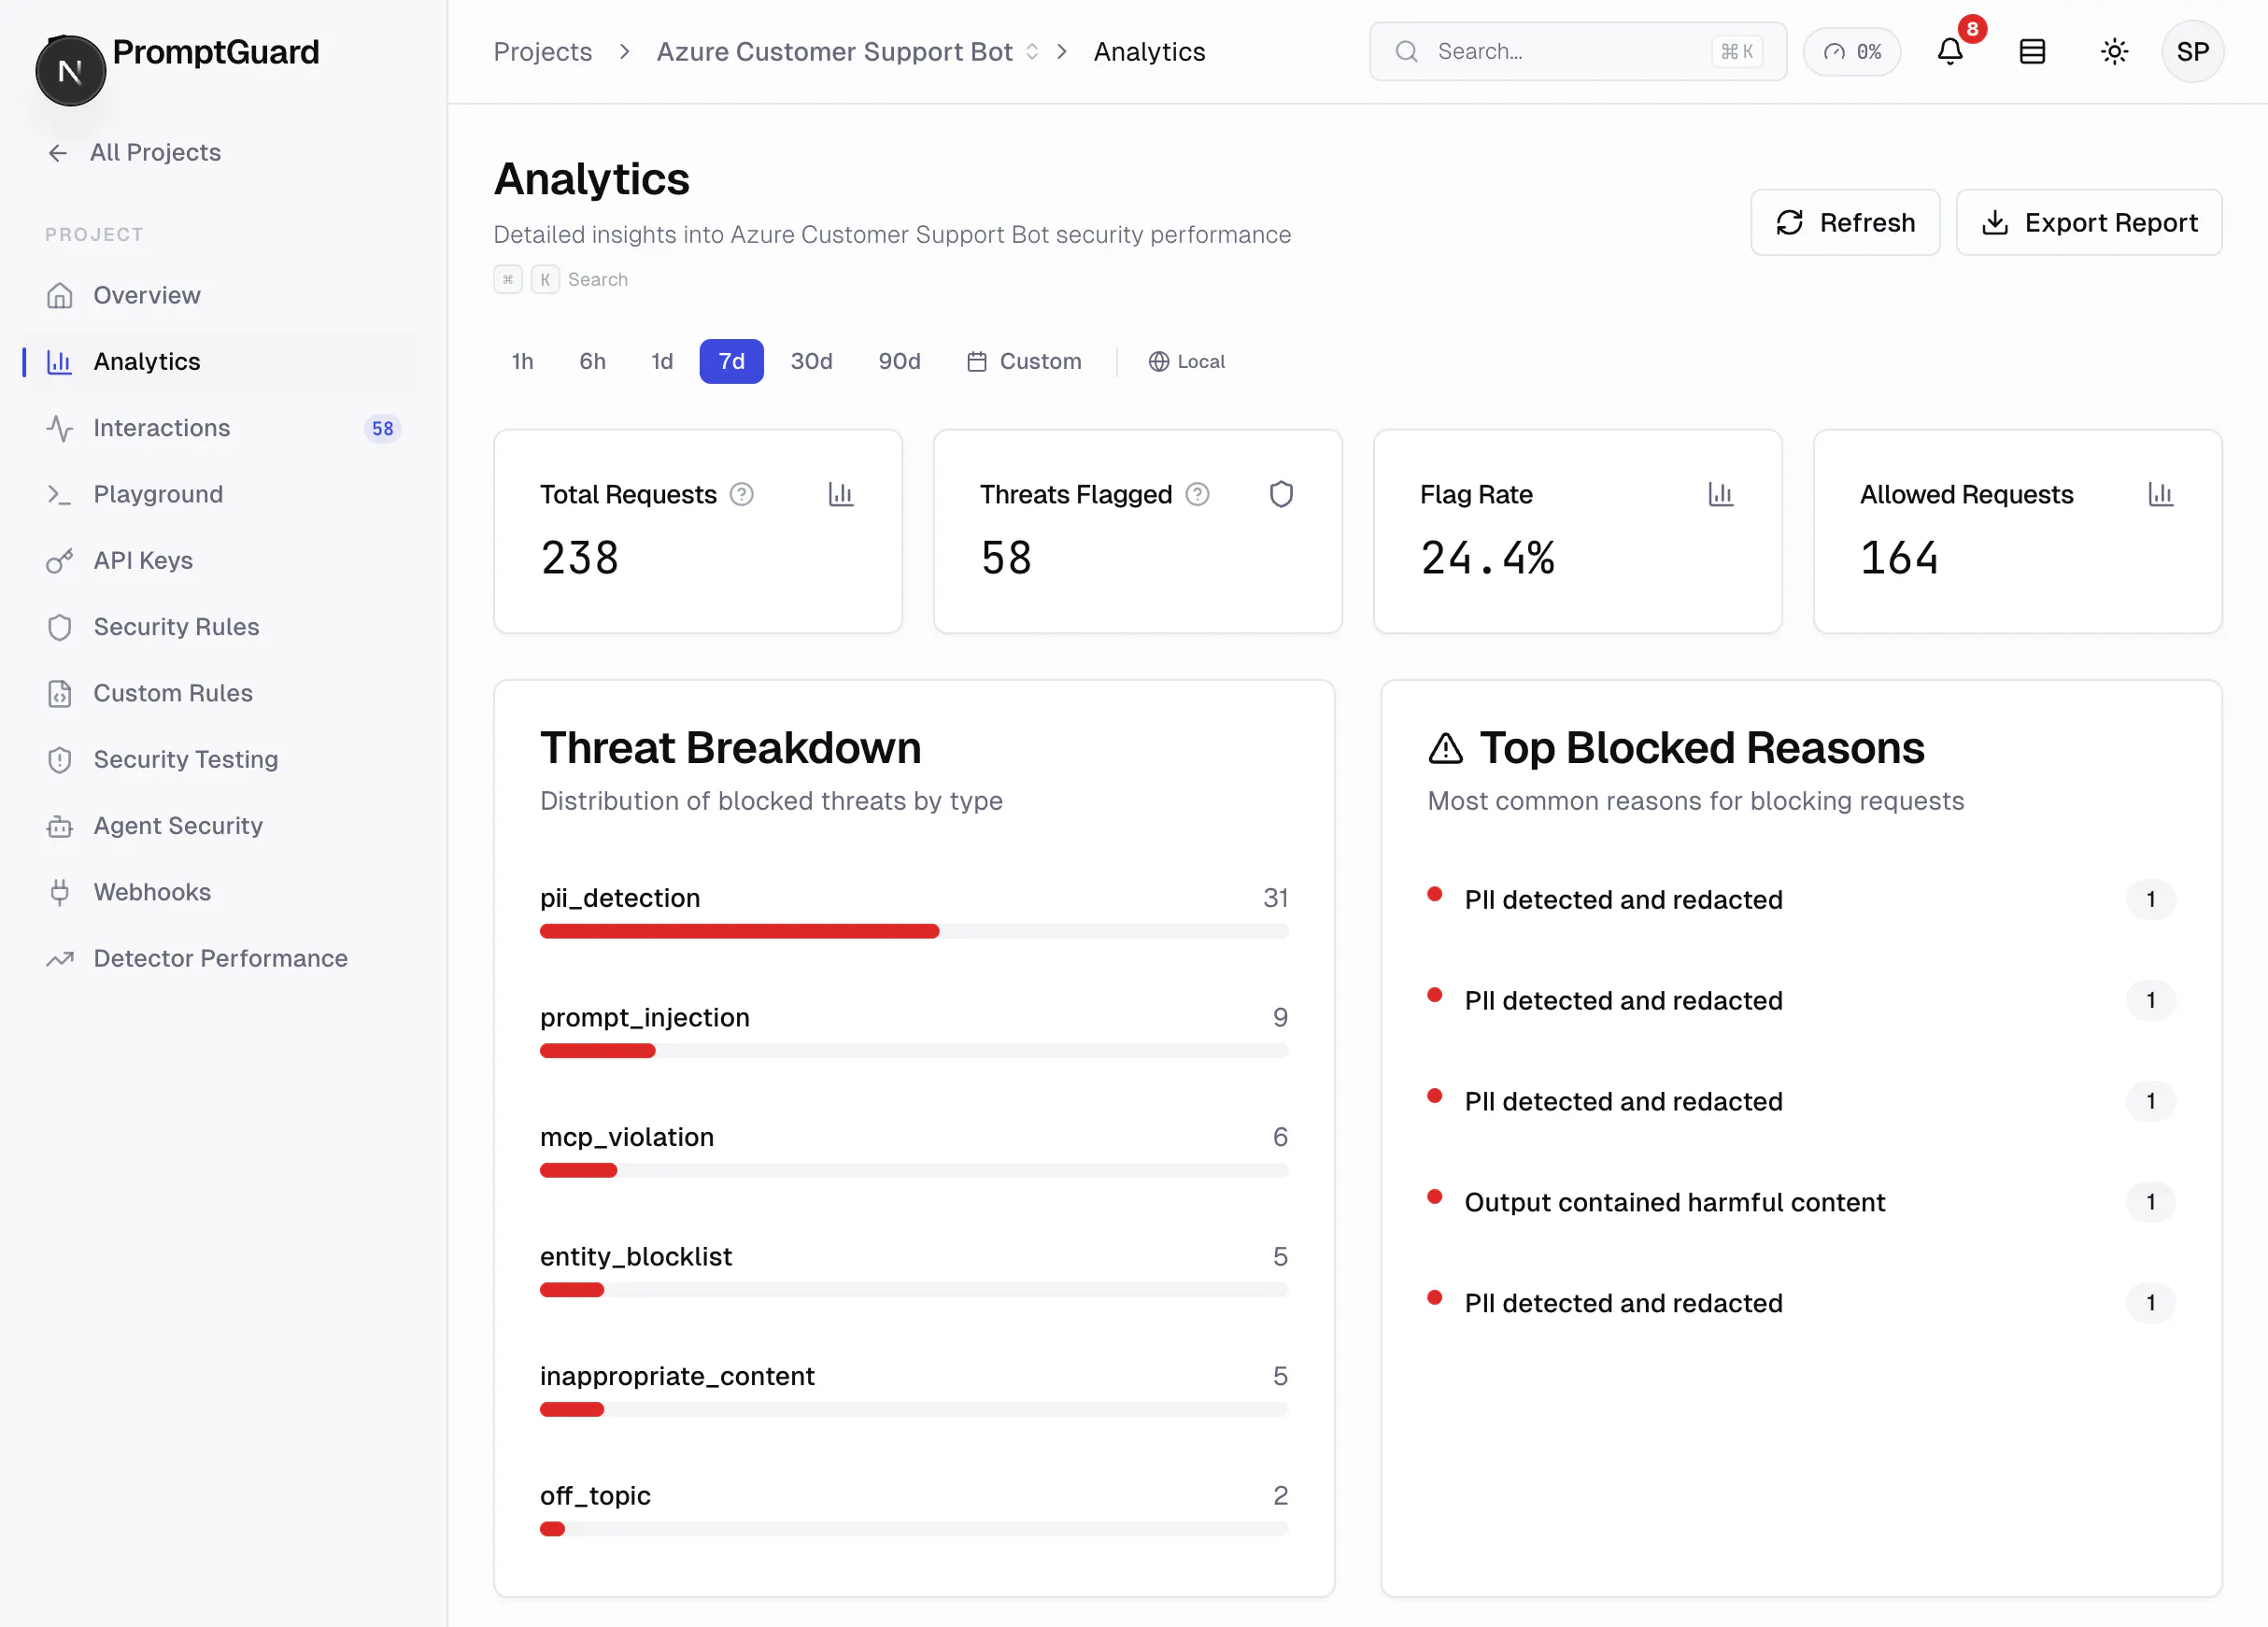Click the Analytics bar chart sidebar icon
Screen dimensions: 2268x1627
pyautogui.click(x=60, y=362)
